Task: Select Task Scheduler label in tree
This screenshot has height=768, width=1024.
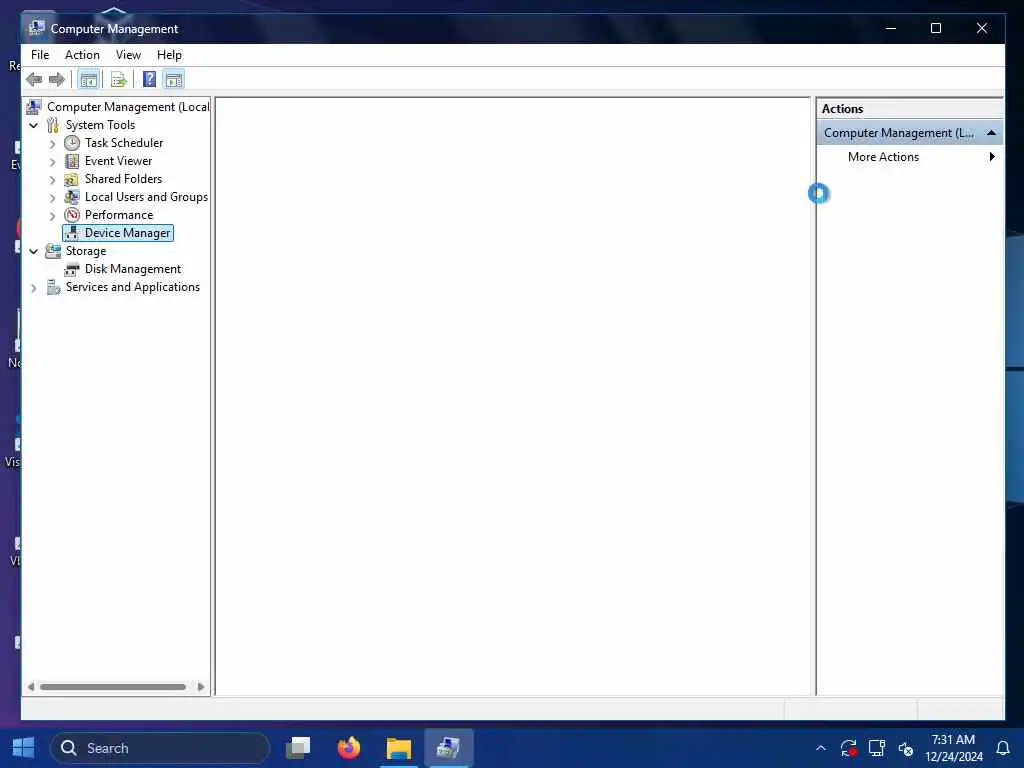Action: (x=123, y=143)
